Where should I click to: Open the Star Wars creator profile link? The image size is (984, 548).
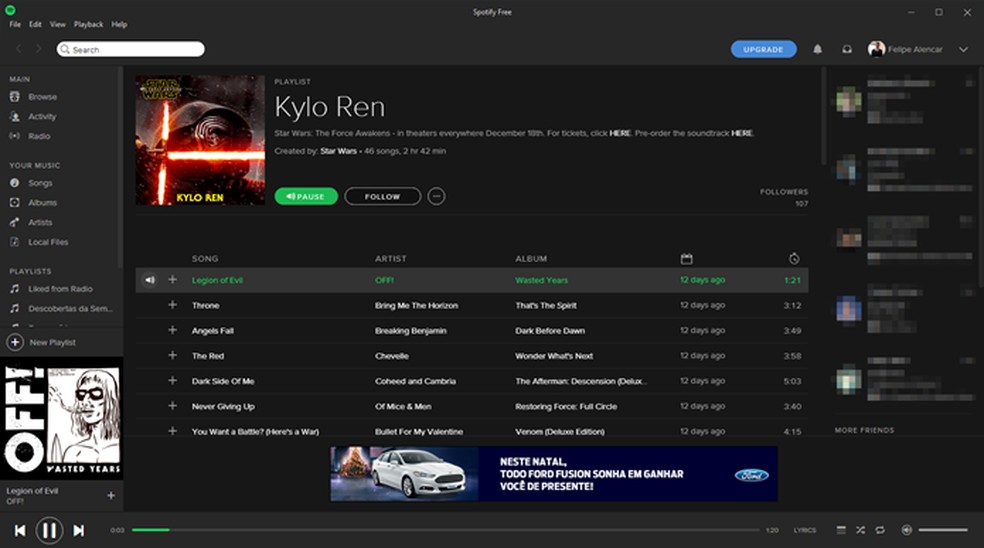click(338, 151)
